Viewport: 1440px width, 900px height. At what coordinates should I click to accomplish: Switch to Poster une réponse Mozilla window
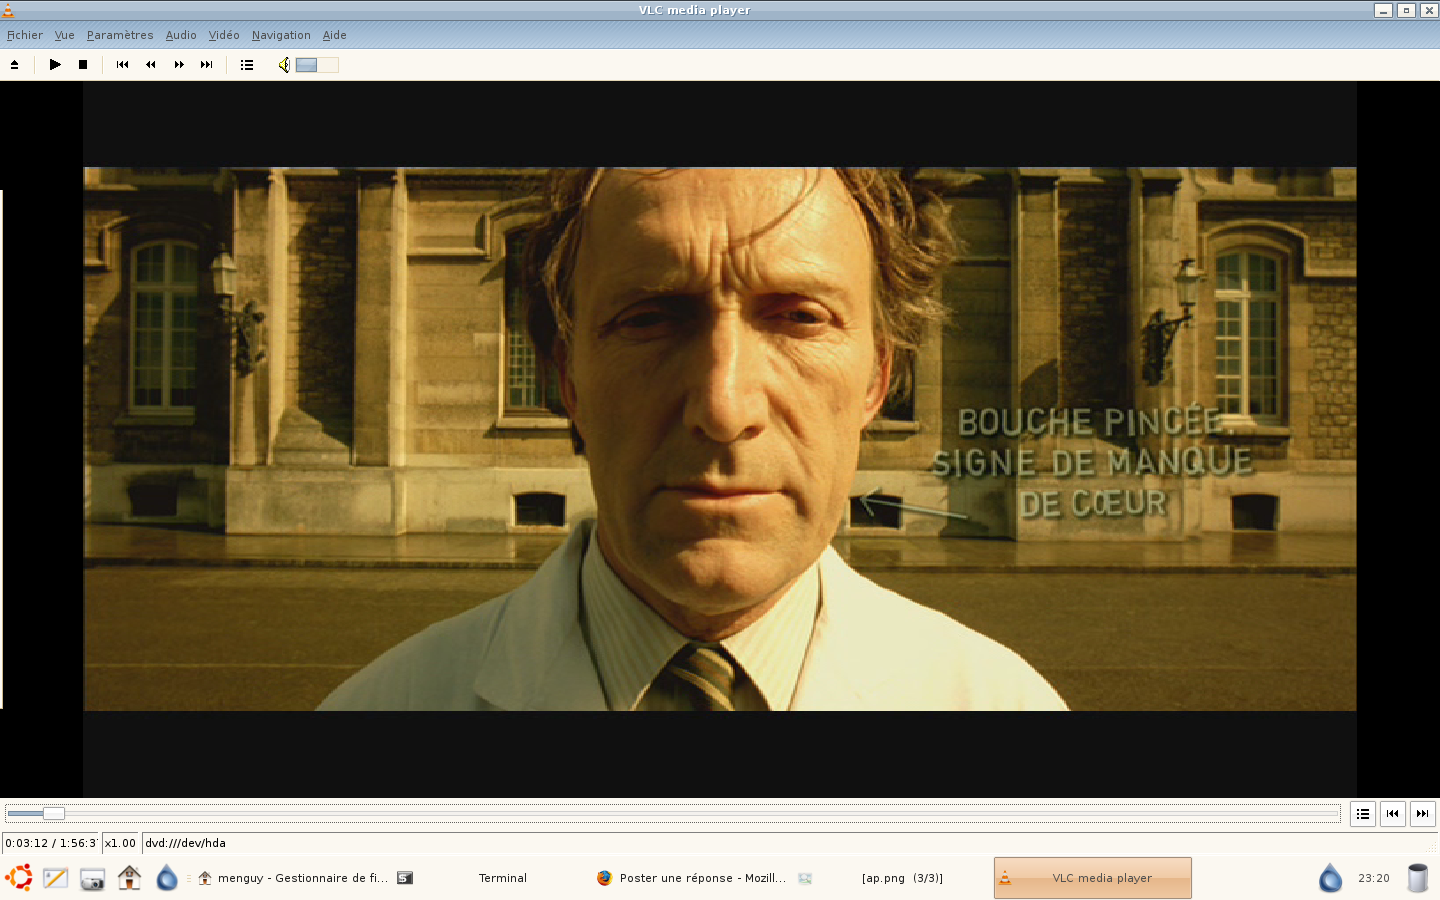click(693, 878)
